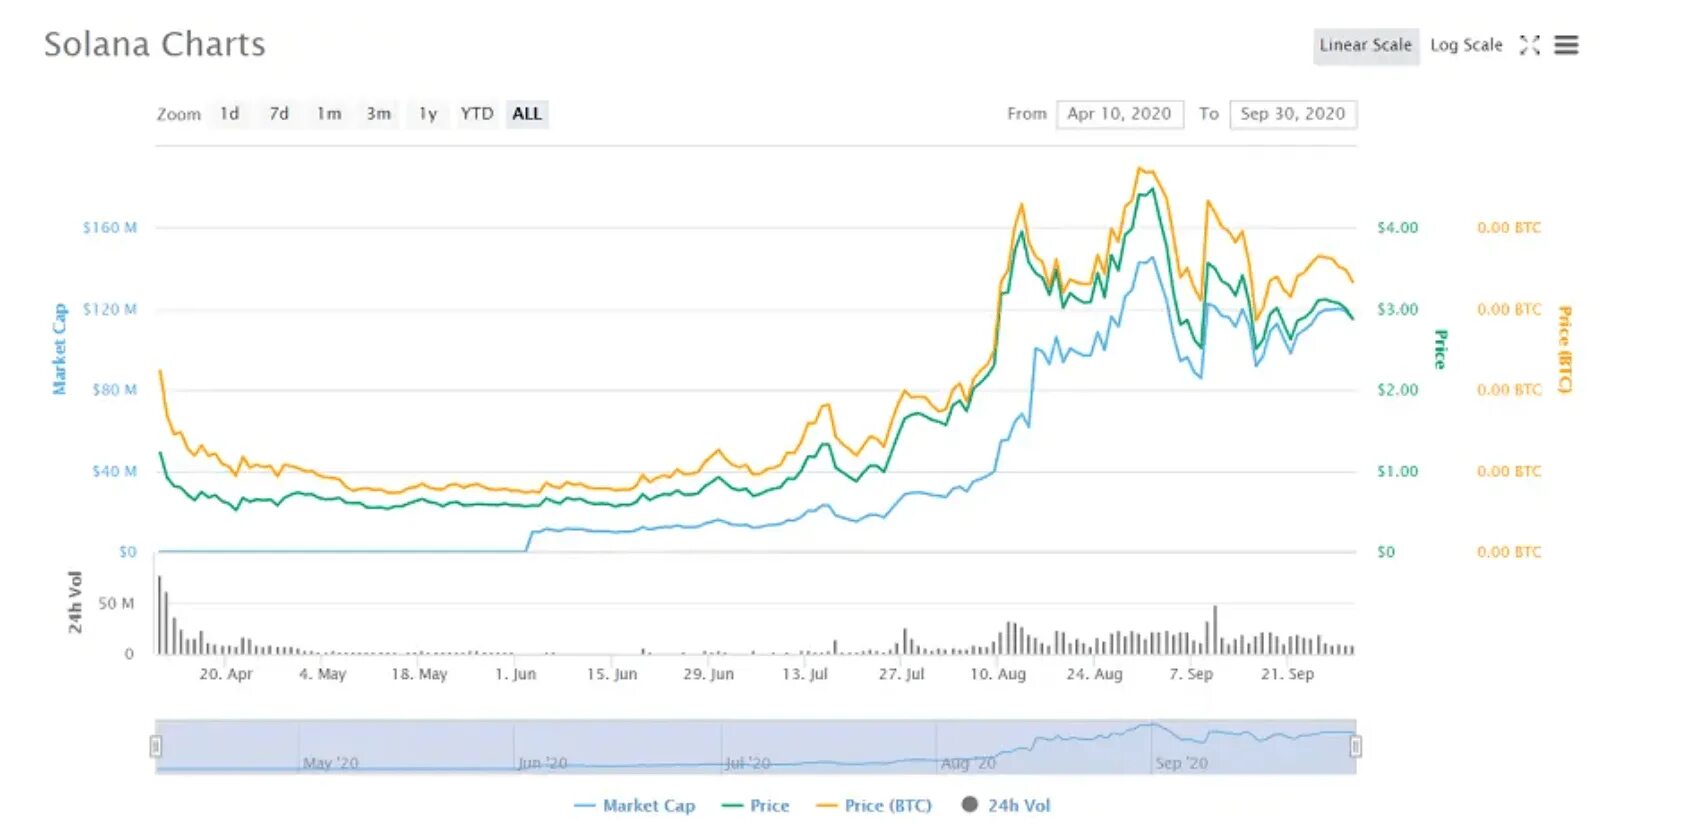Set zoom range to 3m

(378, 114)
